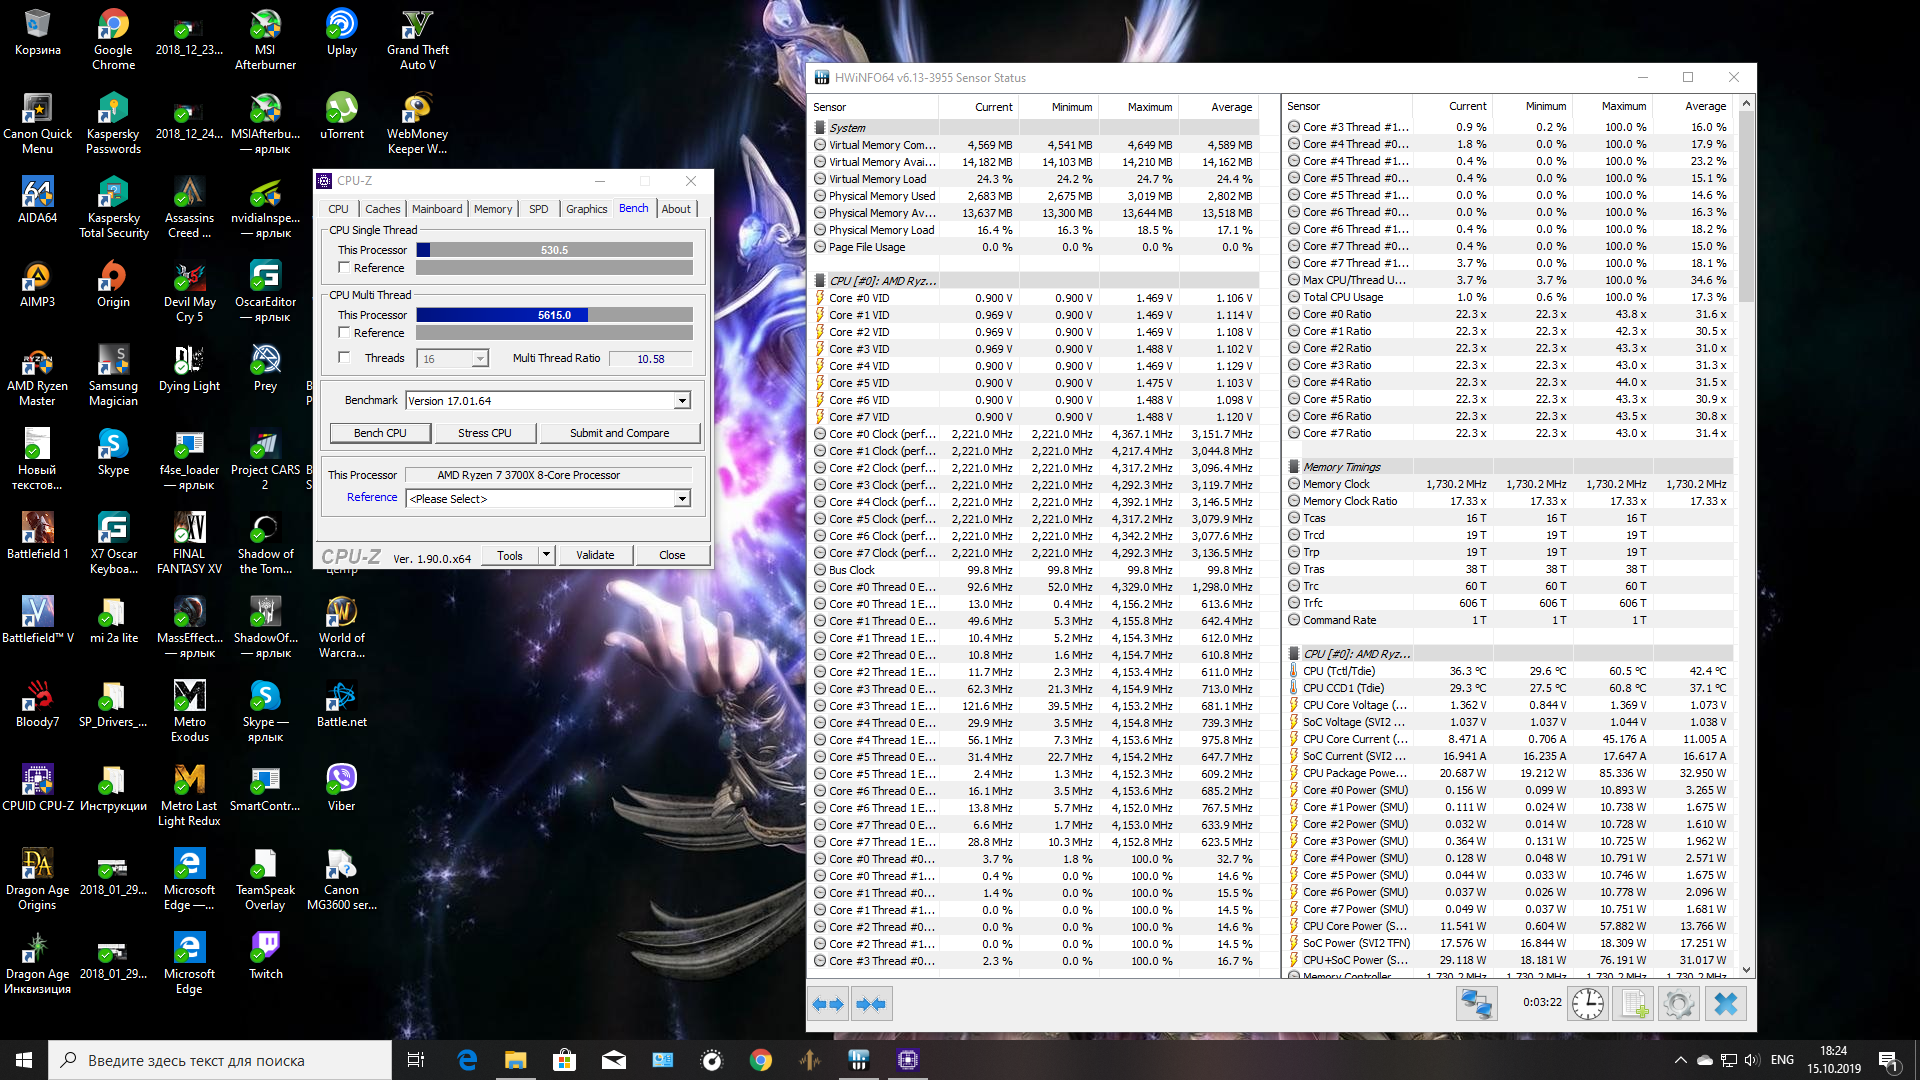Open the HWiNFO network/remote monitoring icon
The height and width of the screenshot is (1080, 1920).
click(1476, 1004)
